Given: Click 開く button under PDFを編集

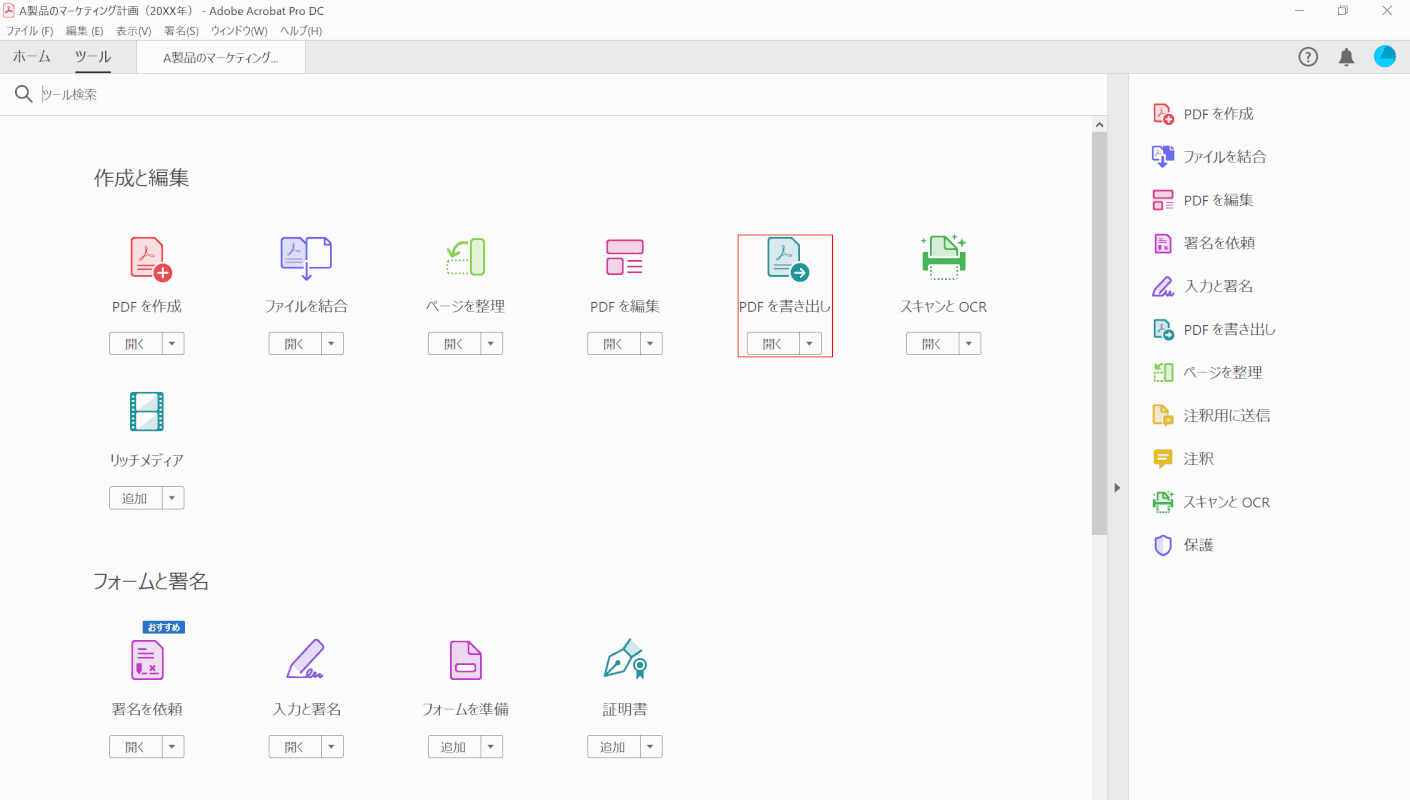Looking at the screenshot, I should pos(614,344).
